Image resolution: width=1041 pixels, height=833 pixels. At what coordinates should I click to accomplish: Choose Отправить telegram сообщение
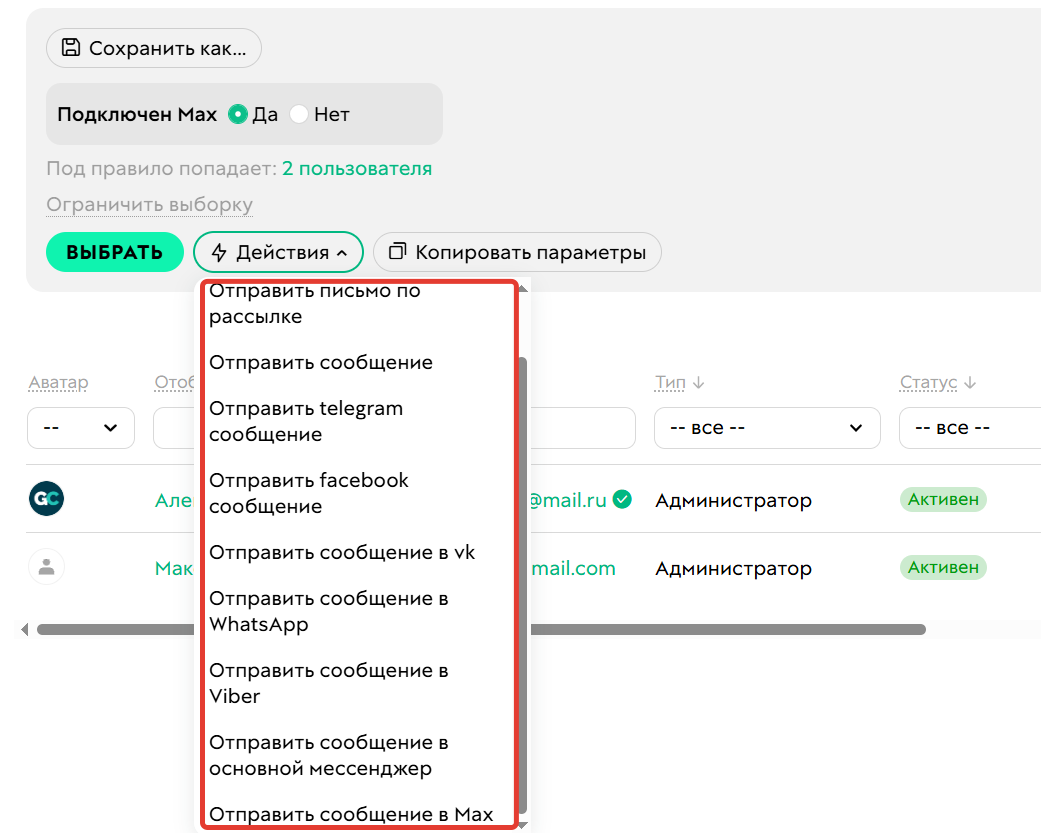pyautogui.click(x=306, y=421)
